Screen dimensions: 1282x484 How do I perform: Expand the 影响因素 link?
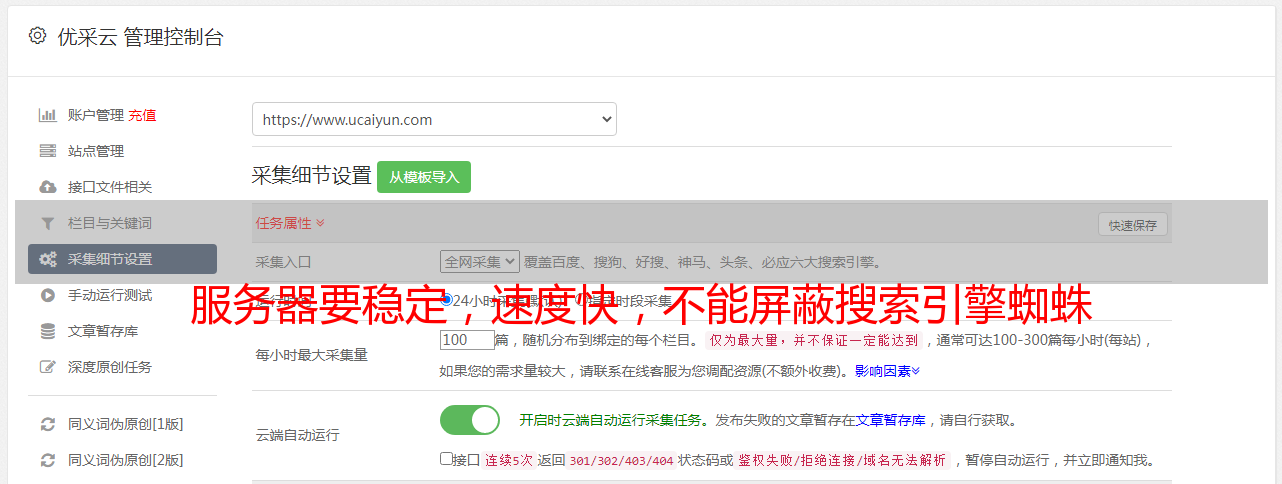click(887, 371)
